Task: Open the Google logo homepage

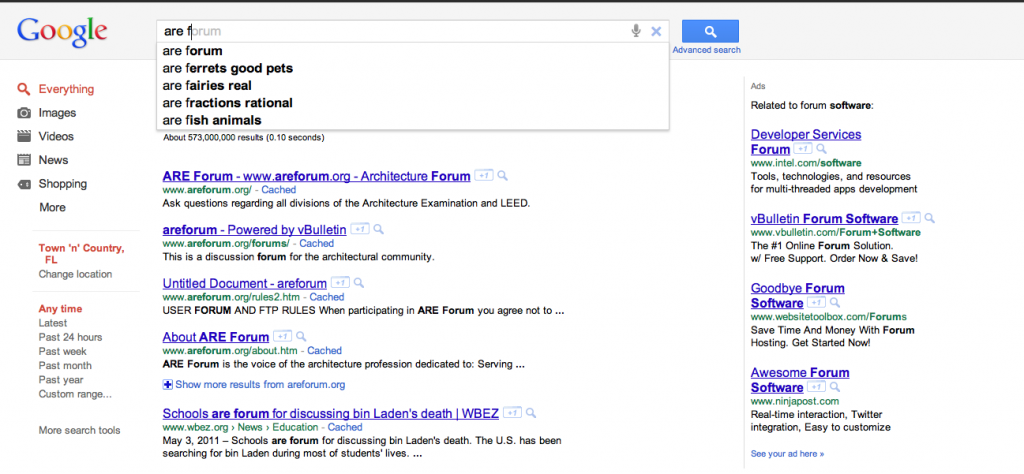Action: click(62, 33)
